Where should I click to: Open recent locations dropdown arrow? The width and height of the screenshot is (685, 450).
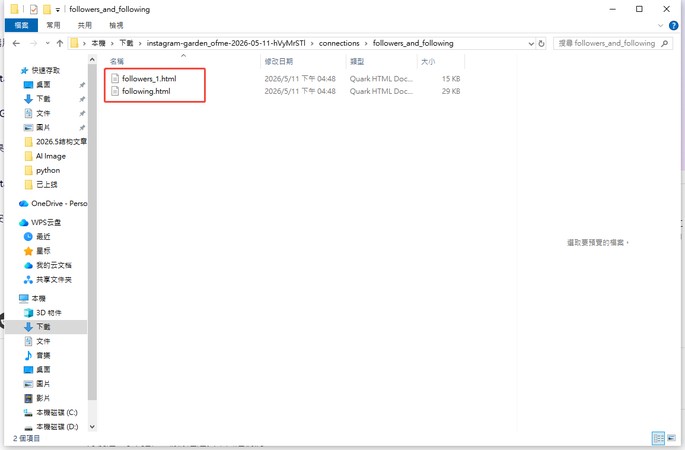coord(47,43)
